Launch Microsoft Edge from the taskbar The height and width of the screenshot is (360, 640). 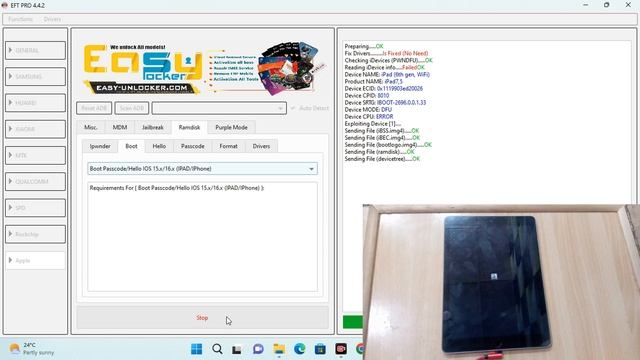[300, 349]
